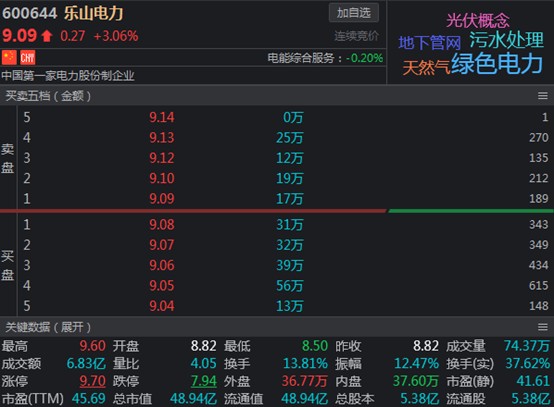Viewport: 554px width, 407px height.
Task: Click the red sell-side ratio bar
Action: coord(193,211)
